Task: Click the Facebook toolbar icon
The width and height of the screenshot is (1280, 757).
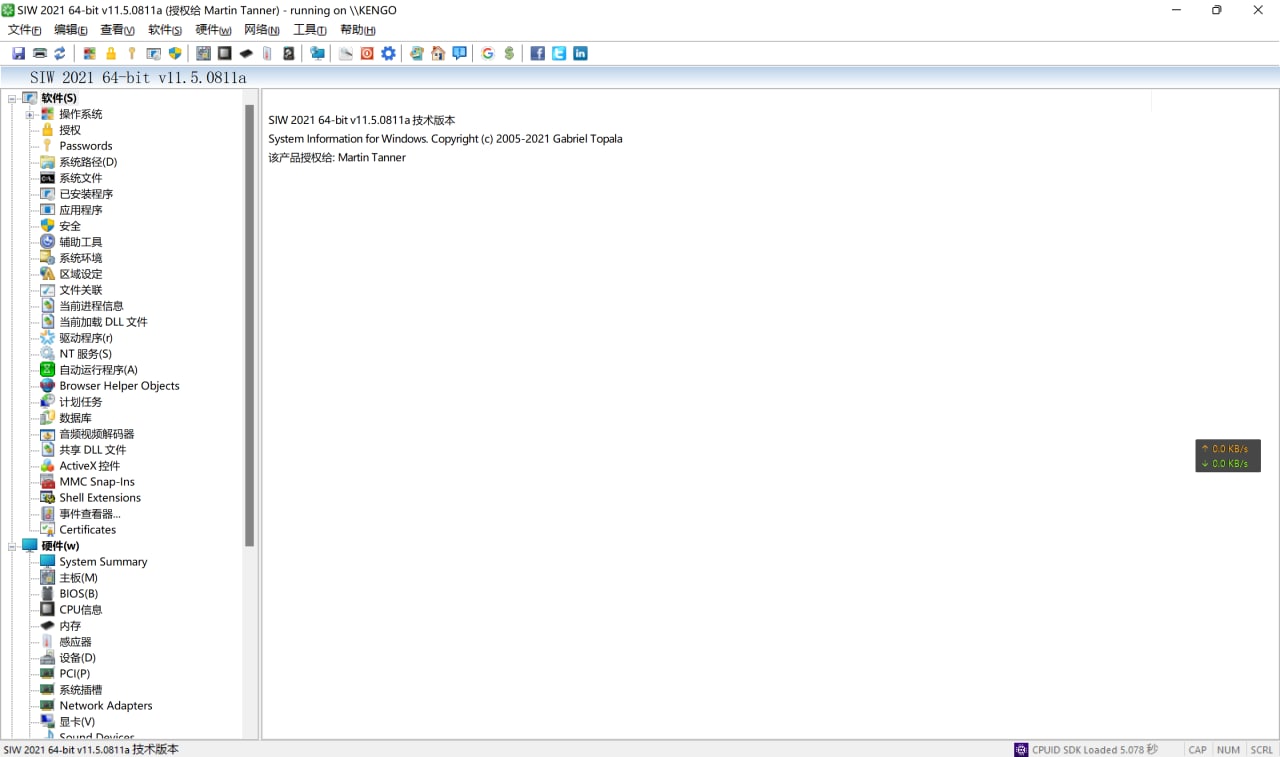Action: pos(538,54)
